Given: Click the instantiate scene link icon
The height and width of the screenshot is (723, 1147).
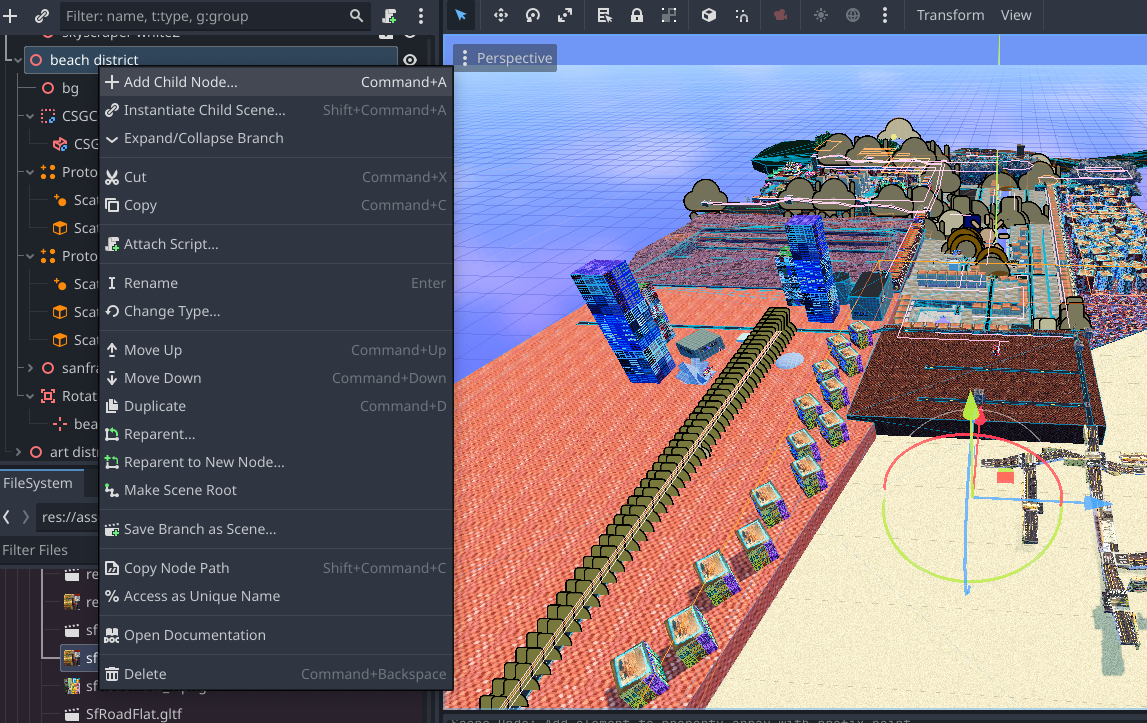Looking at the screenshot, I should pyautogui.click(x=42, y=15).
